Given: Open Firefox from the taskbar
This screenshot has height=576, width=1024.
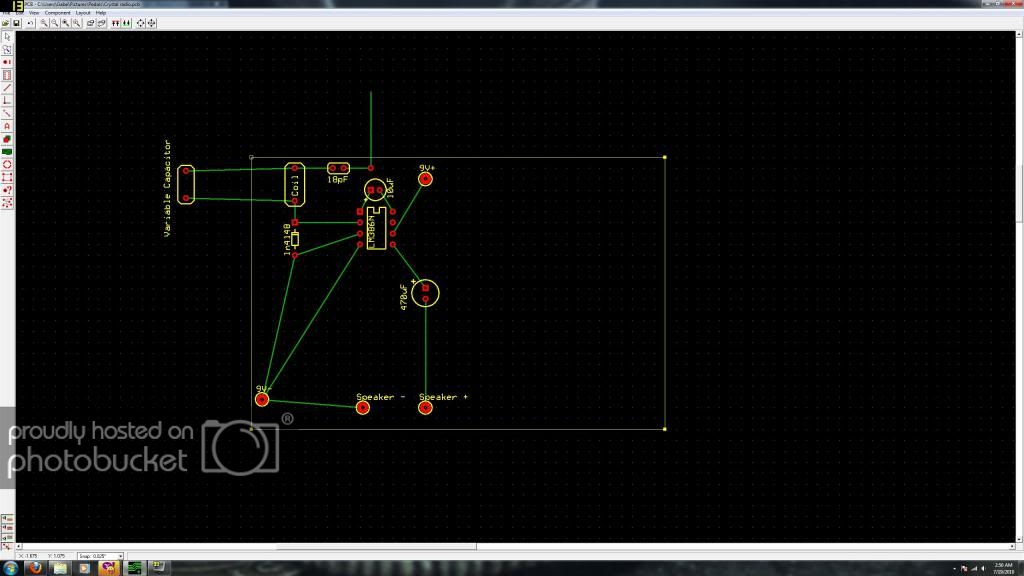Looking at the screenshot, I should (35, 568).
